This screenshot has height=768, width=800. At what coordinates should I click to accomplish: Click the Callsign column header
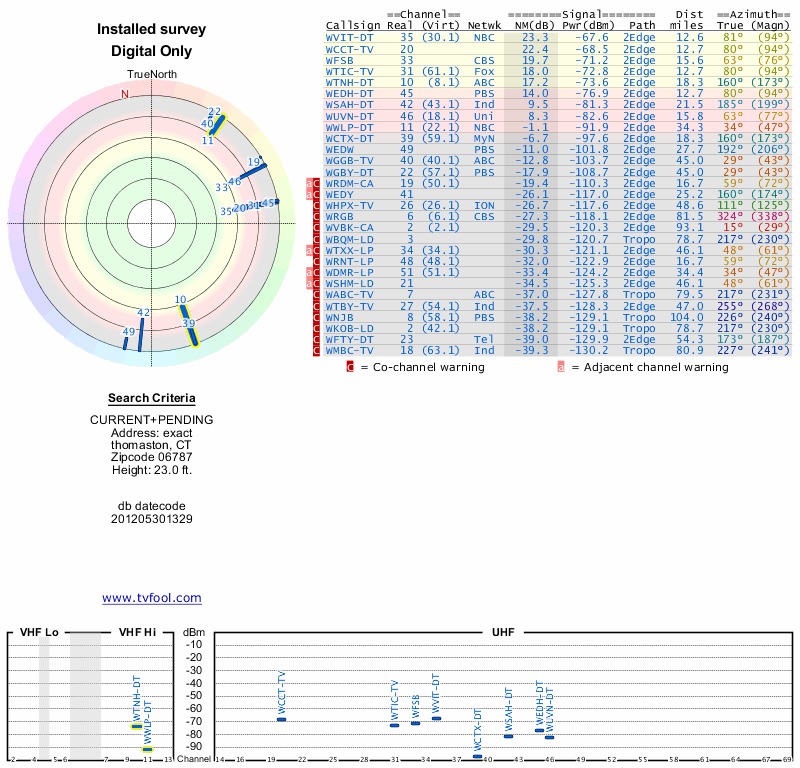click(x=351, y=25)
